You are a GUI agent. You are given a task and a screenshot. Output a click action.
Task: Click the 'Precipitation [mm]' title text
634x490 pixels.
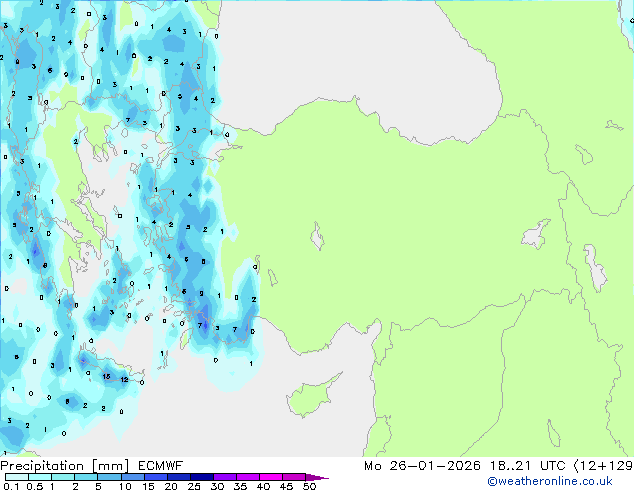[x=65, y=466]
